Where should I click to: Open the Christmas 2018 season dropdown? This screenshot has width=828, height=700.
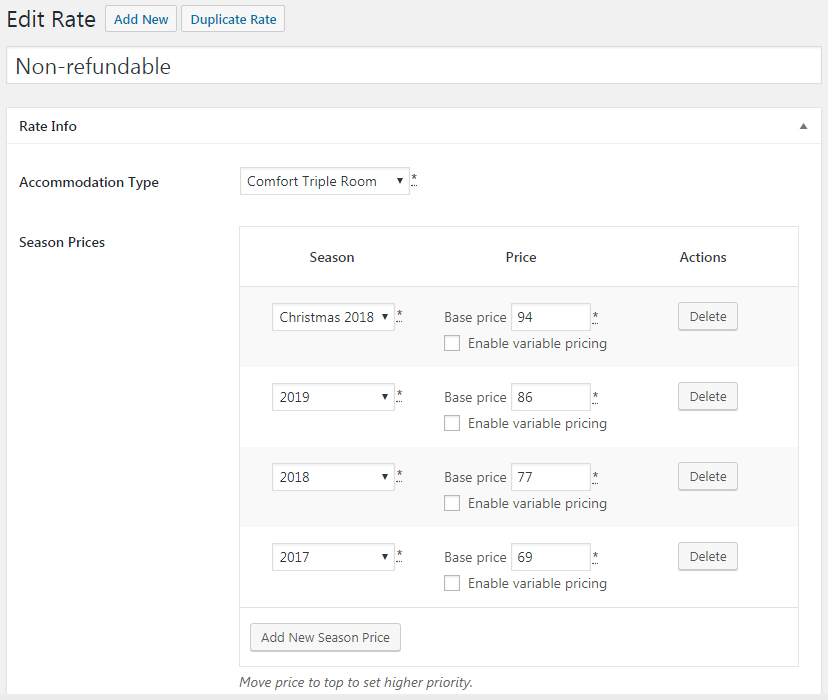tap(333, 317)
